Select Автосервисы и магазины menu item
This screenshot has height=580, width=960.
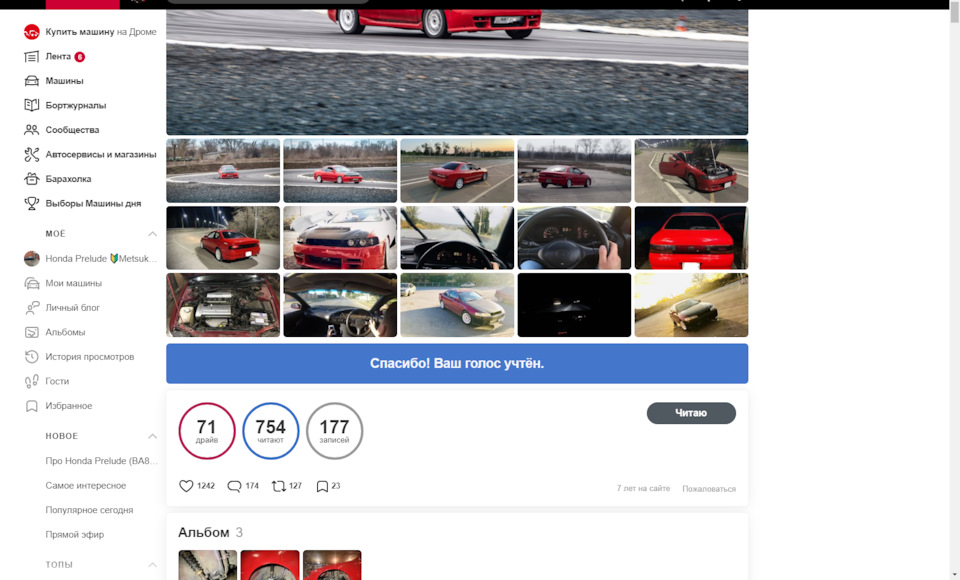pos(100,155)
